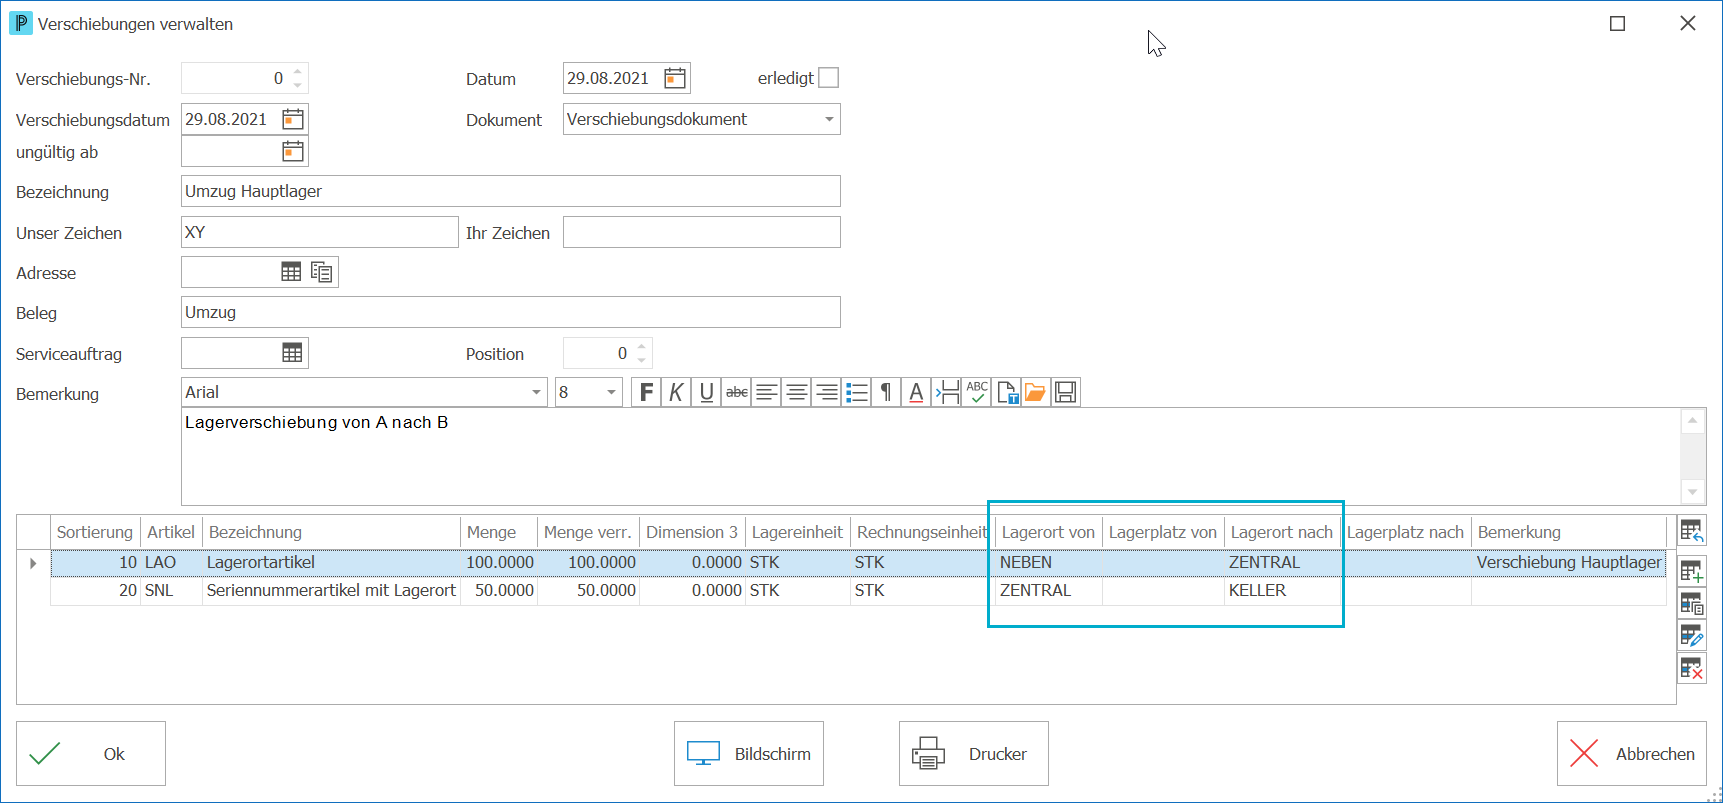1723x803 pixels.
Task: Tick the erledigt checkbox
Action: coord(829,78)
